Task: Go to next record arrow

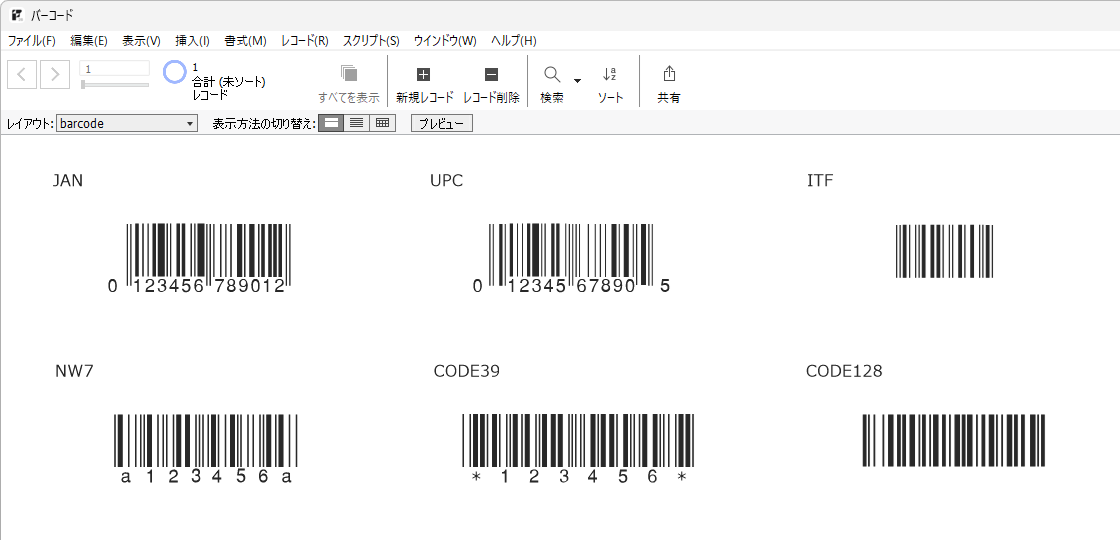Action: click(55, 74)
